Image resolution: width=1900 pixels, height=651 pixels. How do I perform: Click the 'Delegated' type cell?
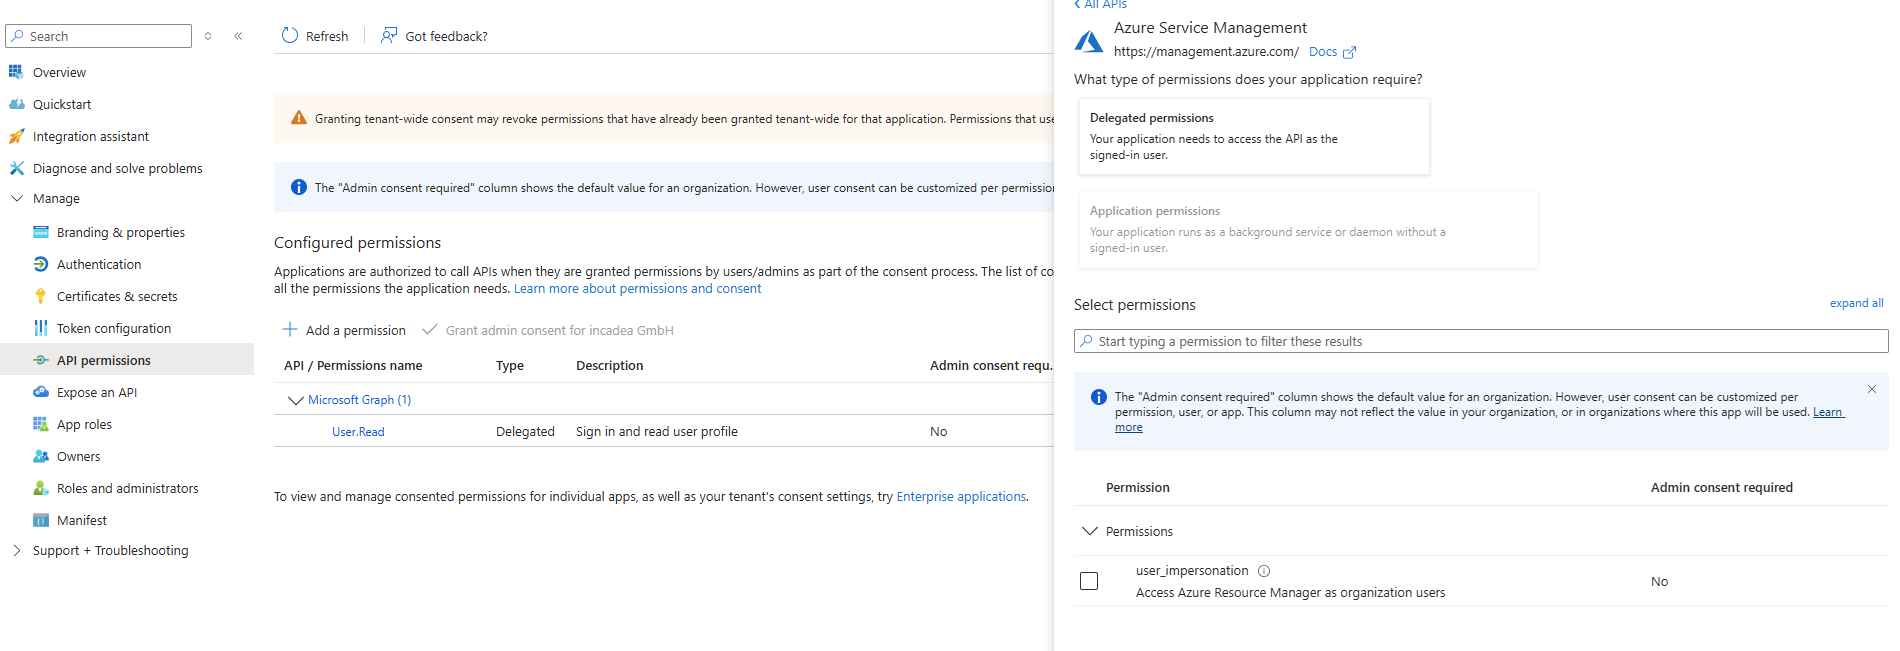click(x=525, y=432)
